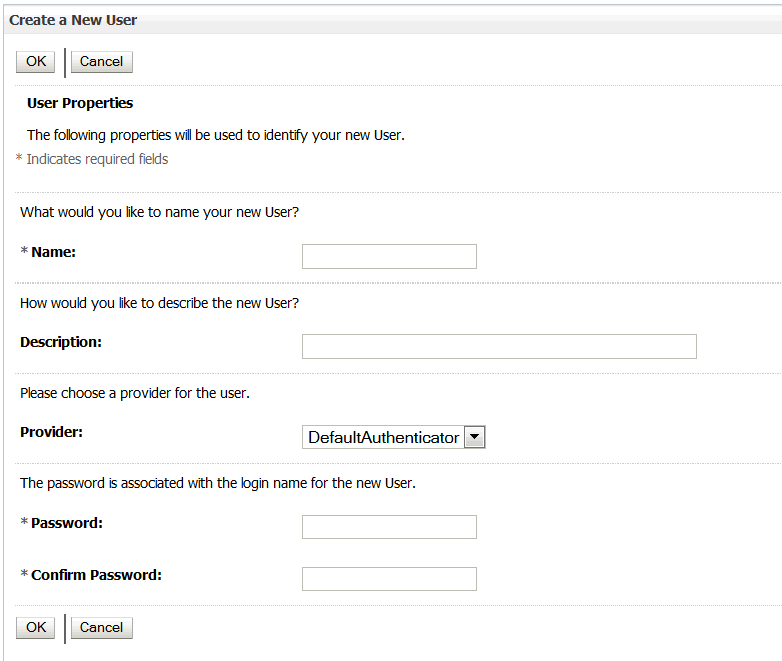Select the Provider: label
This screenshot has width=782, height=661.
click(51, 432)
